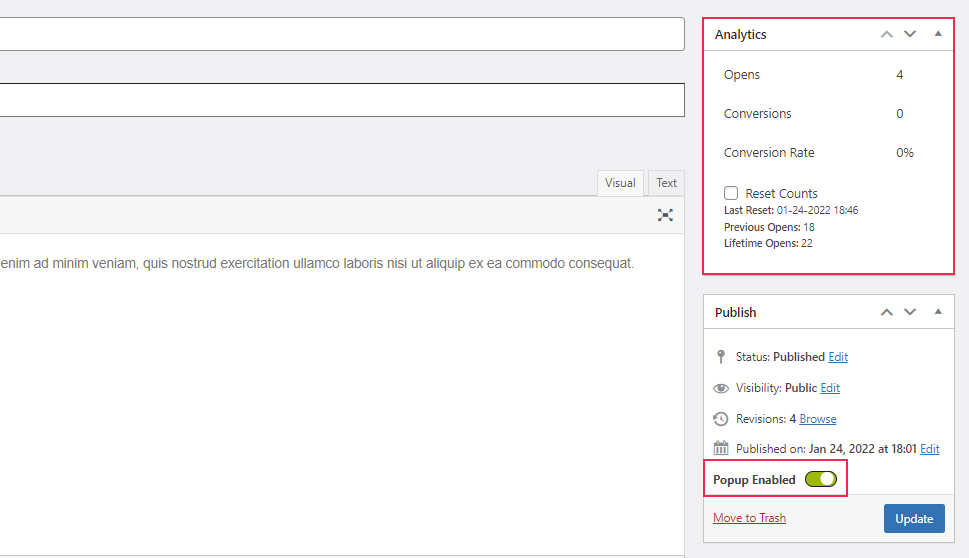
Task: Edit the Public visibility setting
Action: (830, 387)
